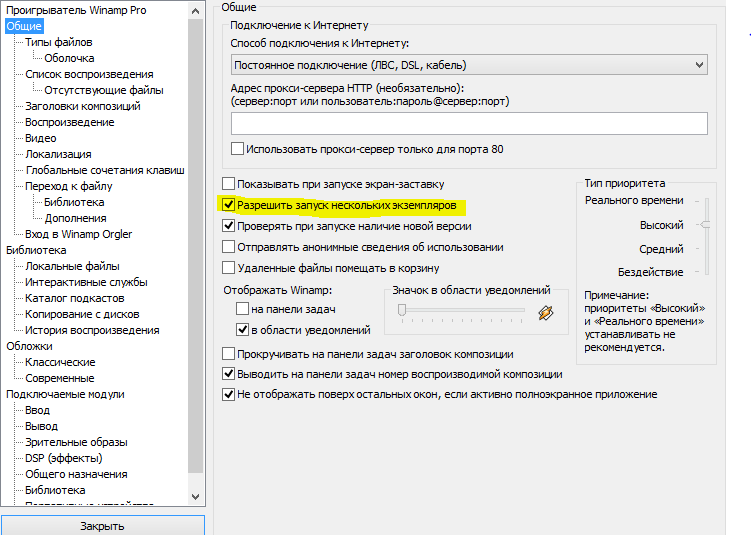The image size is (751, 535).
Task: Click Реального времени priority label
Action: [634, 200]
